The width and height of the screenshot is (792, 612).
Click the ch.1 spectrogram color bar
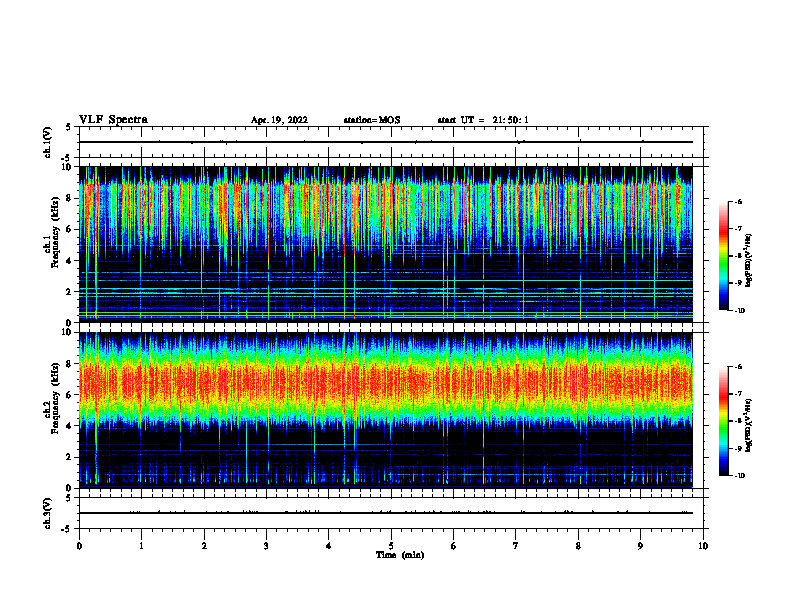pos(723,256)
